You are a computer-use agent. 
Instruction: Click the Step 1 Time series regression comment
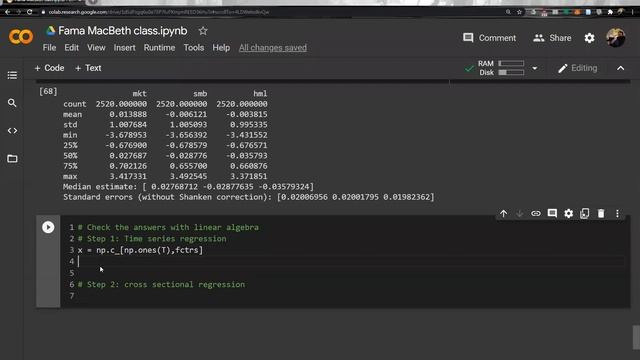point(152,238)
